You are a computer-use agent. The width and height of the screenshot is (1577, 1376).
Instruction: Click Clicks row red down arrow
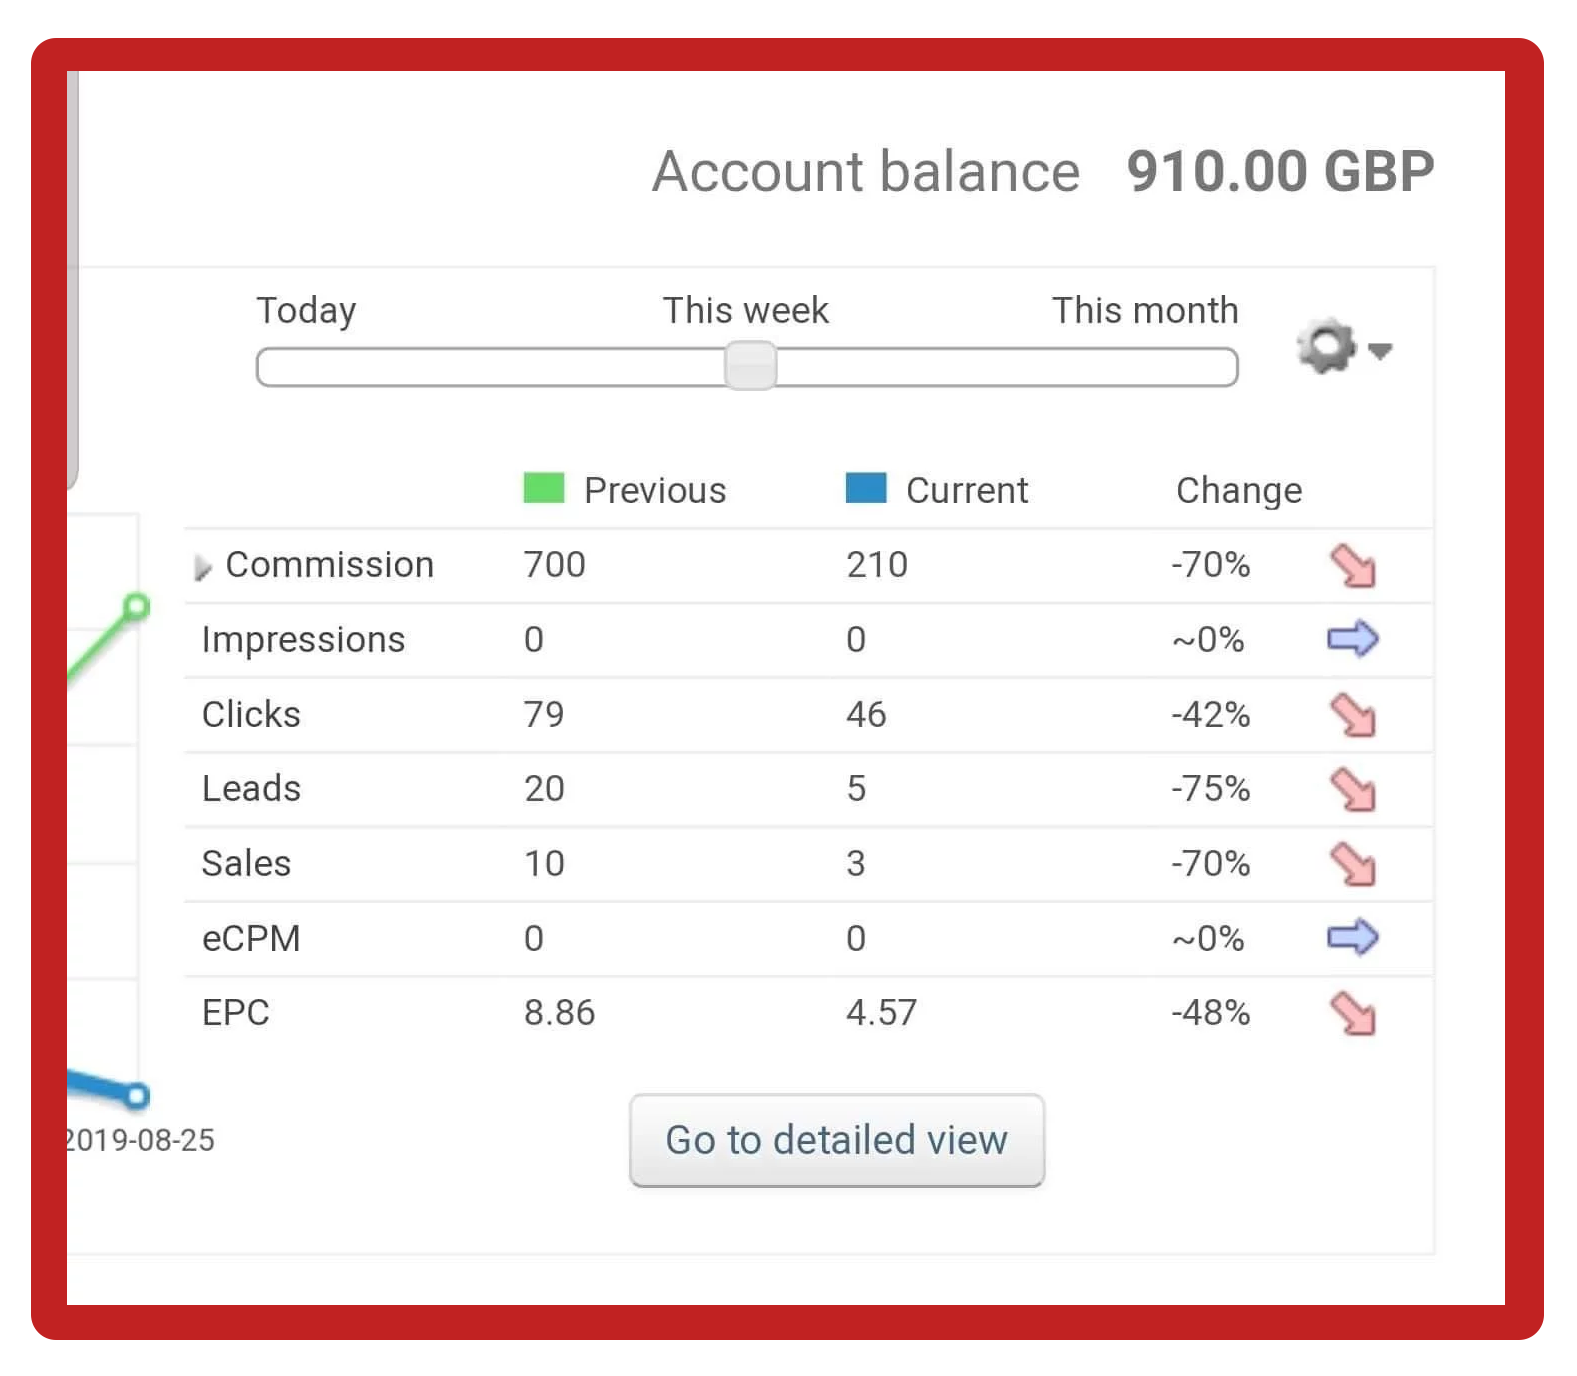point(1353,715)
